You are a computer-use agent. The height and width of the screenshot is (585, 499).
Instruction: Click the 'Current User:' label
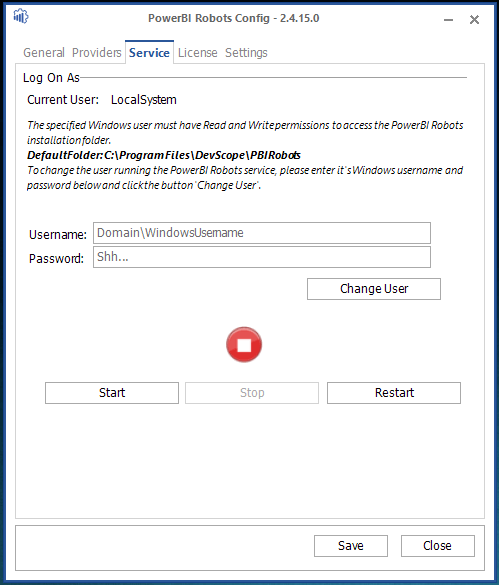[63, 100]
